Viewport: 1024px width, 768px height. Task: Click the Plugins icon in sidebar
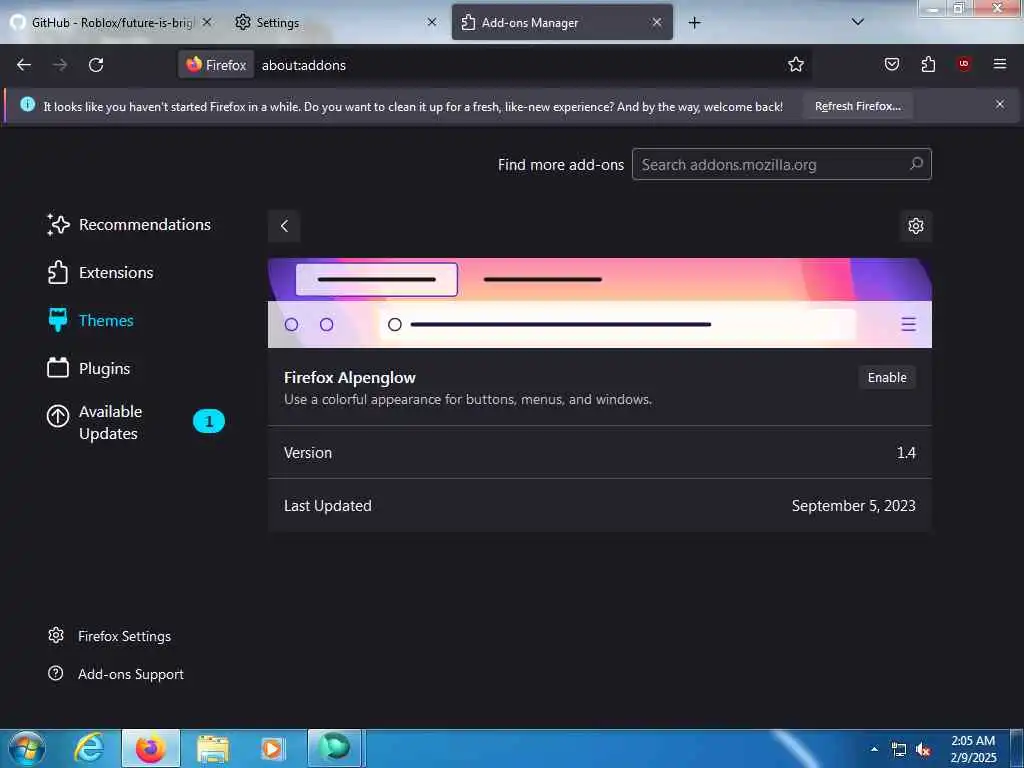pyautogui.click(x=58, y=368)
